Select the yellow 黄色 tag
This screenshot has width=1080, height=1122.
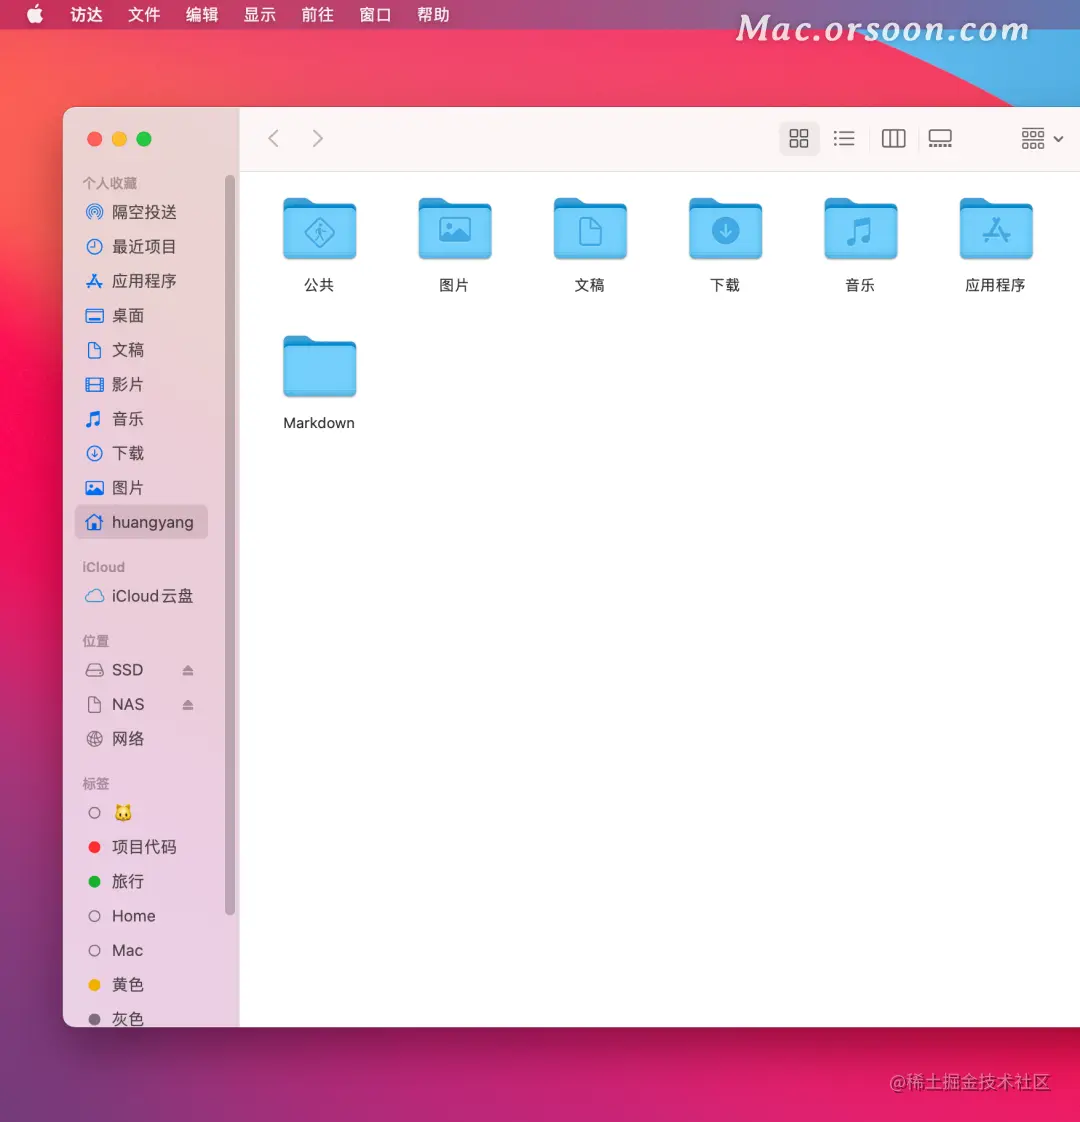pyautogui.click(x=142, y=985)
